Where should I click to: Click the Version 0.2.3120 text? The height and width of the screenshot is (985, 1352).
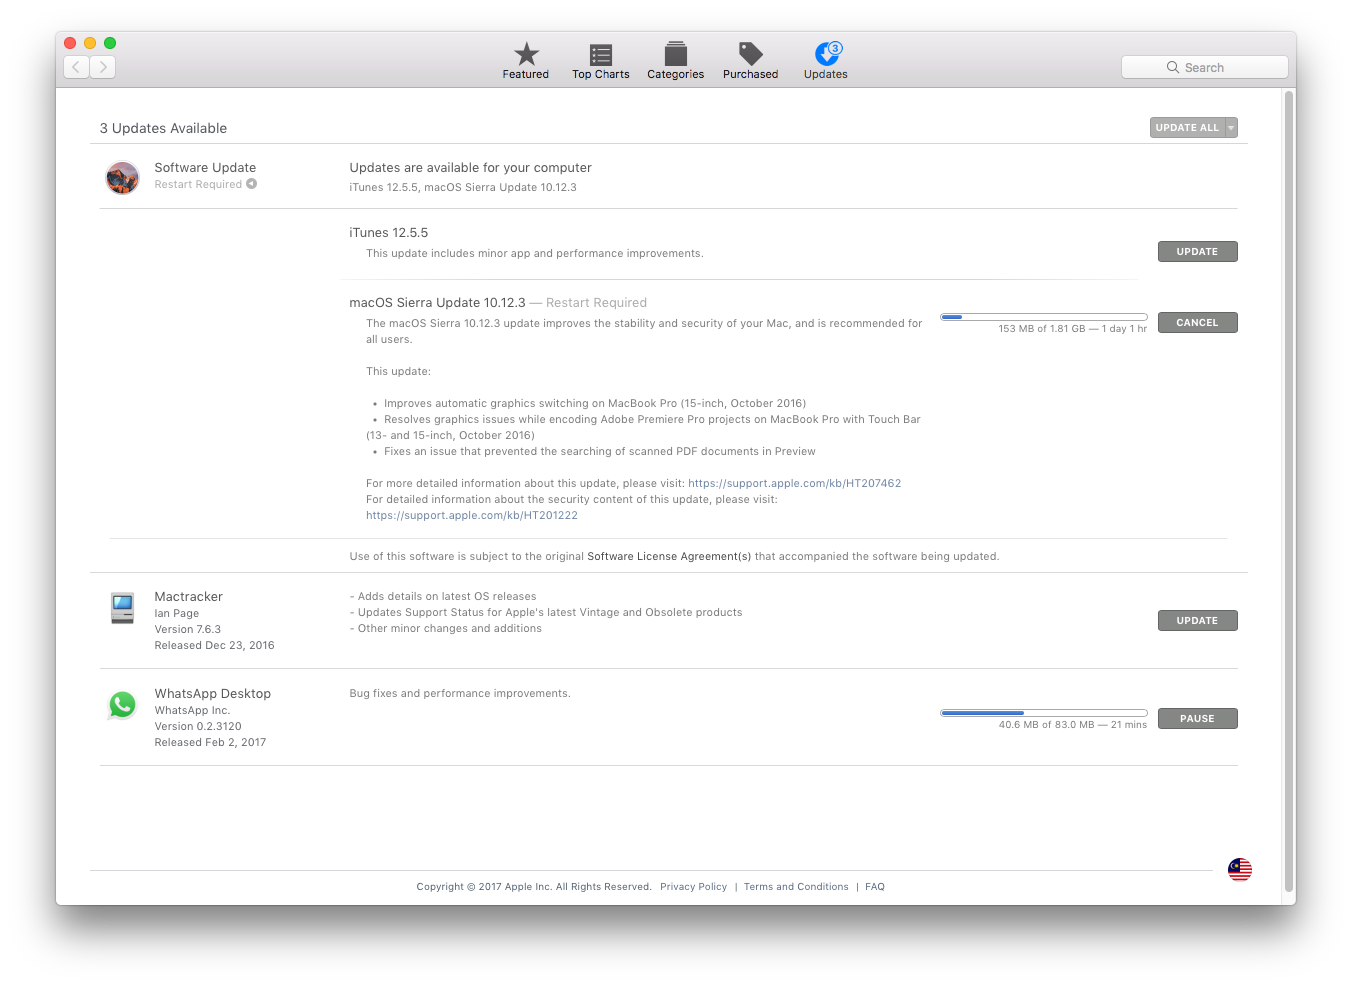198,727
